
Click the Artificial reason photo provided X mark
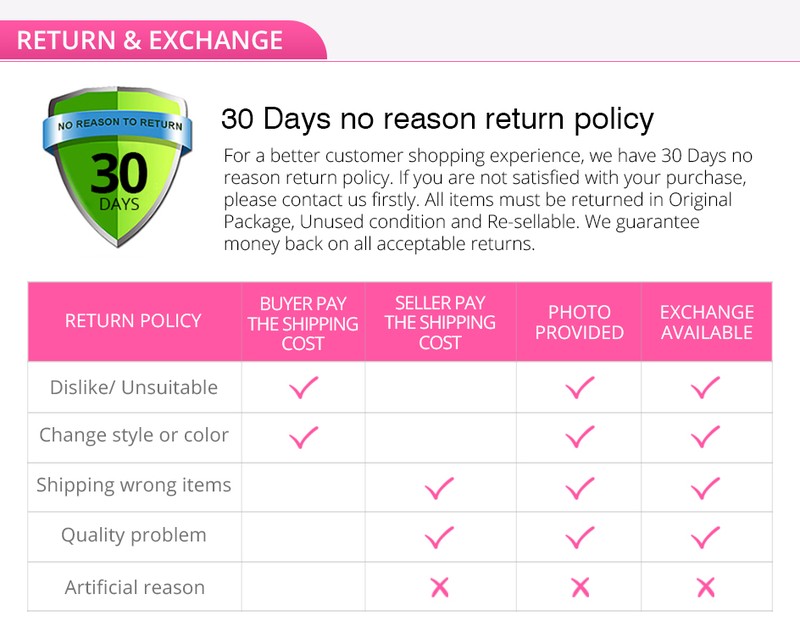pyautogui.click(x=579, y=587)
